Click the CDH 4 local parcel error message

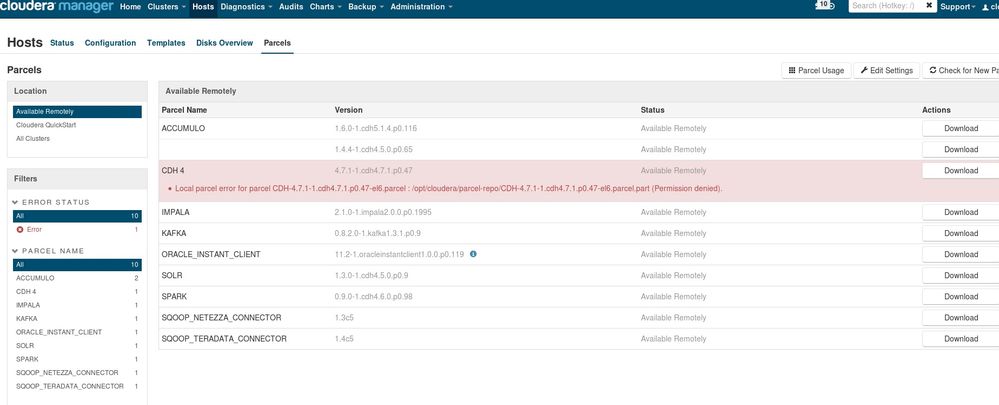448,189
